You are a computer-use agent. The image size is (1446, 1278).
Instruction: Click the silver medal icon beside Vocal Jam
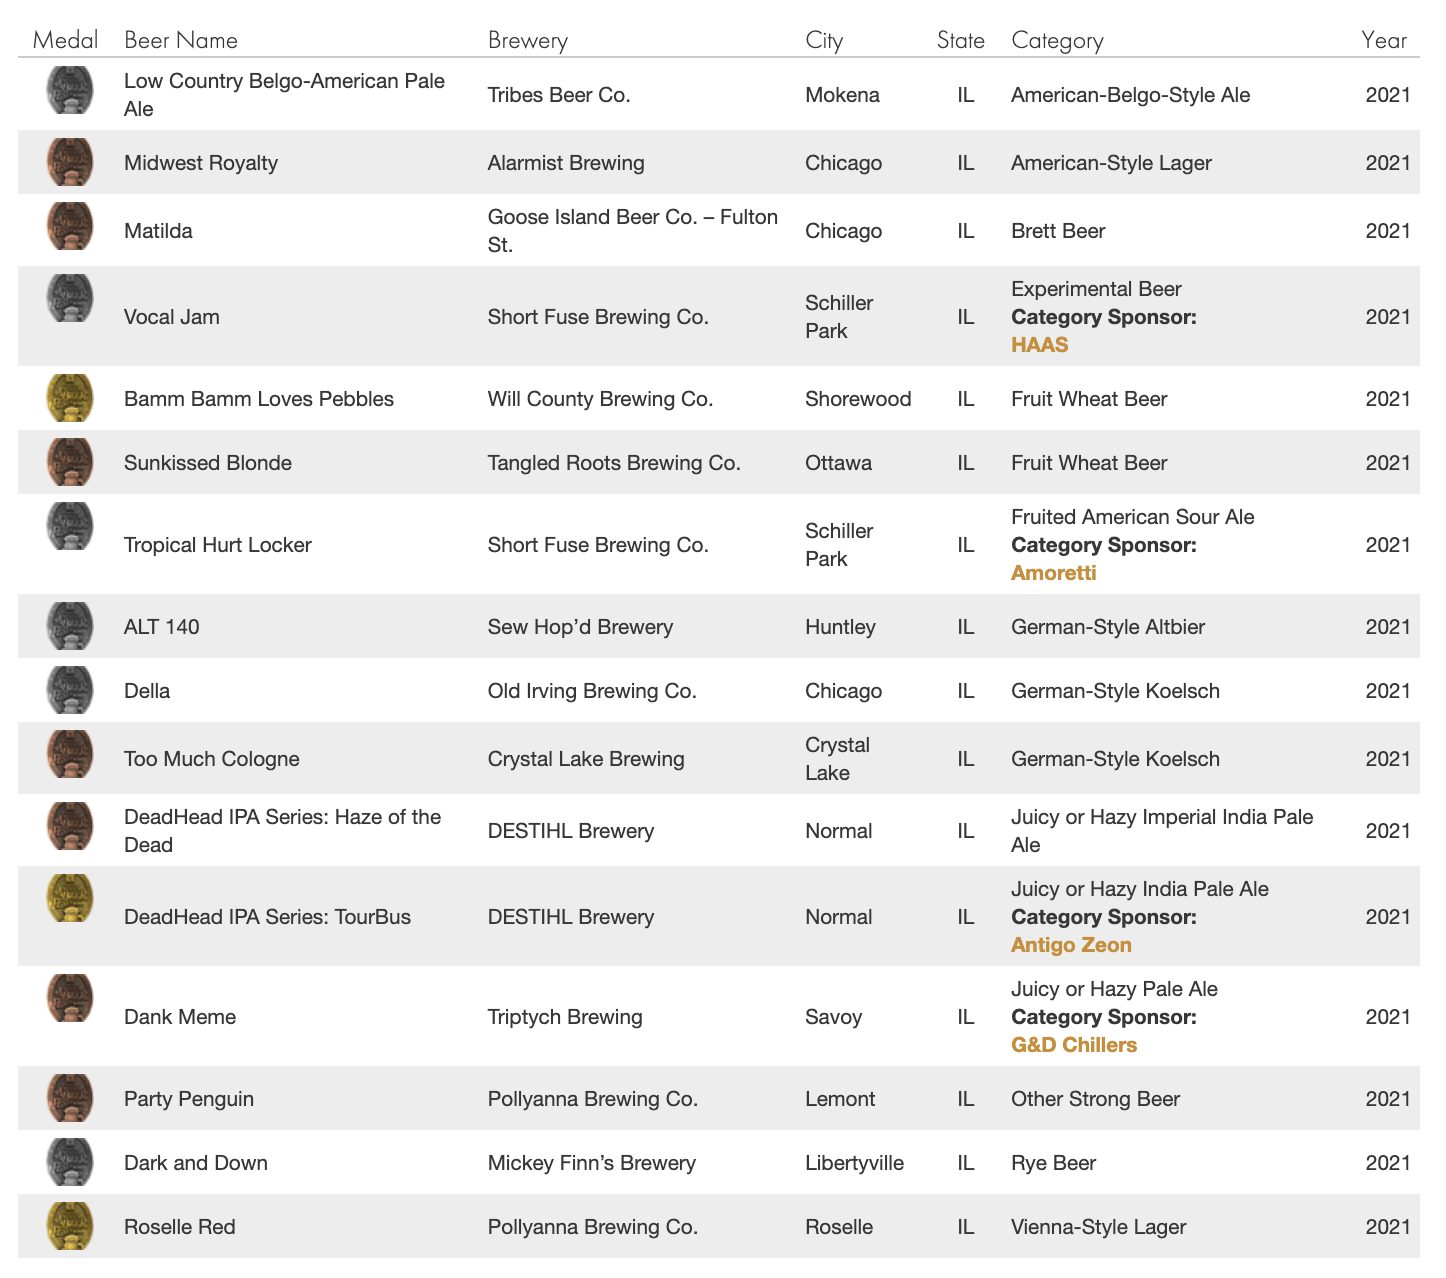(x=70, y=298)
